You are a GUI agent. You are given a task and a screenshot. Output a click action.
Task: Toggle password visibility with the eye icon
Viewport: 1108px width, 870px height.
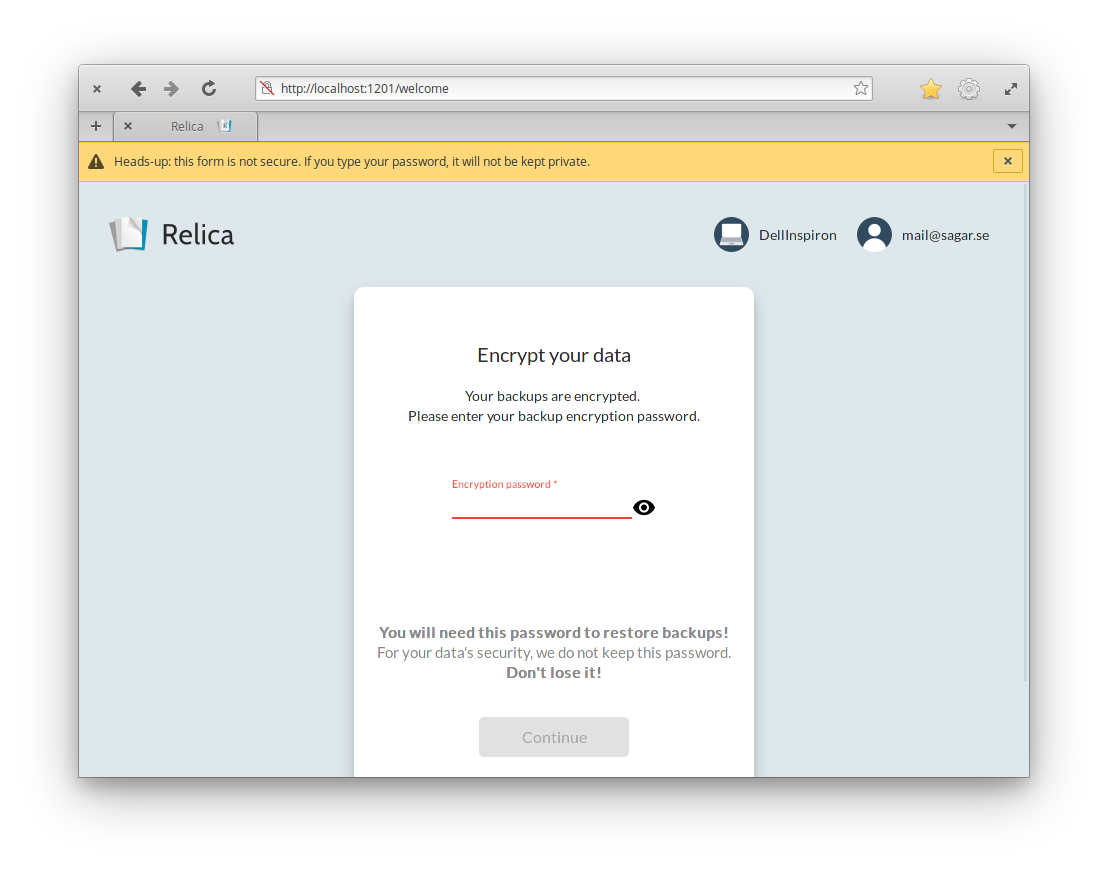point(644,508)
